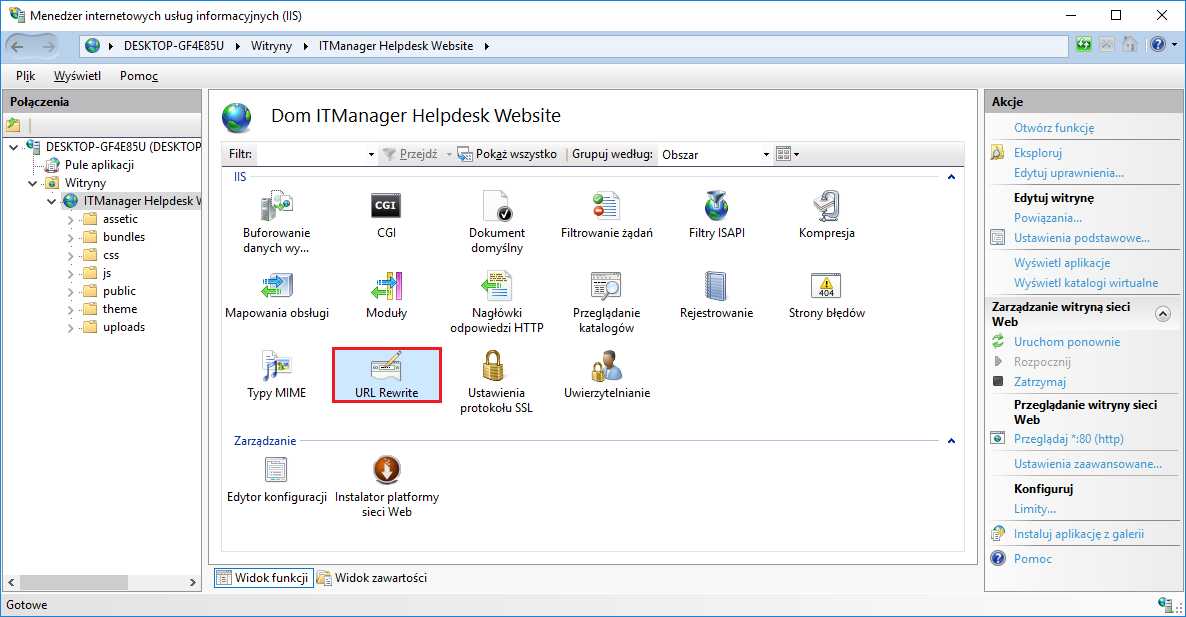Click the Eksploruj action link

(1038, 153)
